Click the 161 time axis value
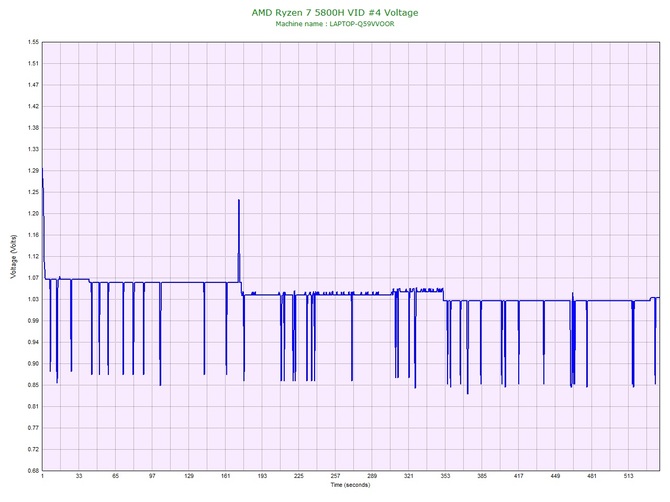 pyautogui.click(x=226, y=476)
